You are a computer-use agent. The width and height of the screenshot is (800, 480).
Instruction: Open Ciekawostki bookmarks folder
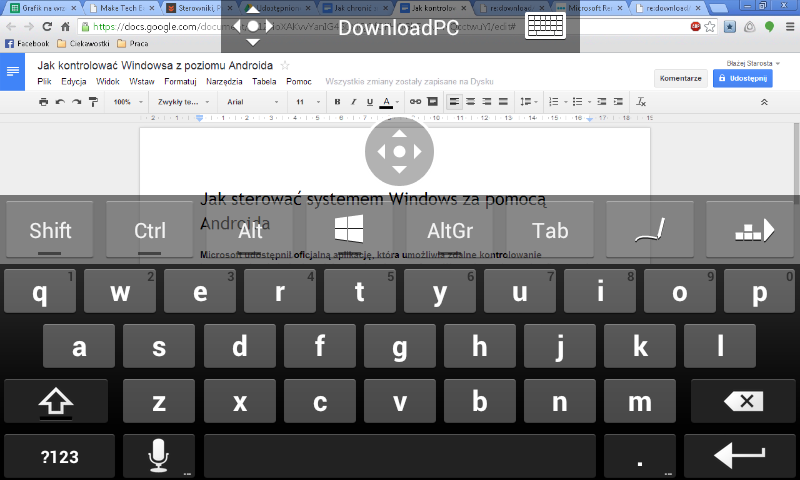pos(84,43)
